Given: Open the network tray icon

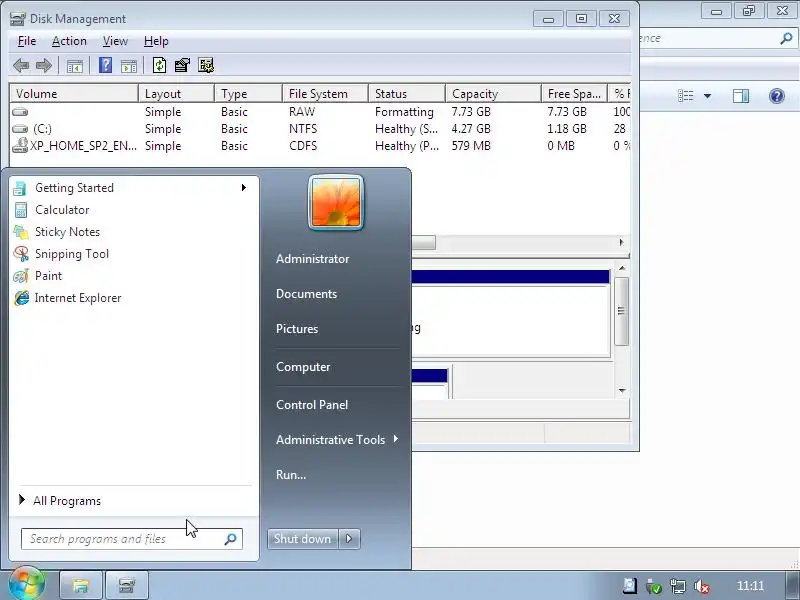Looking at the screenshot, I should pyautogui.click(x=678, y=586).
